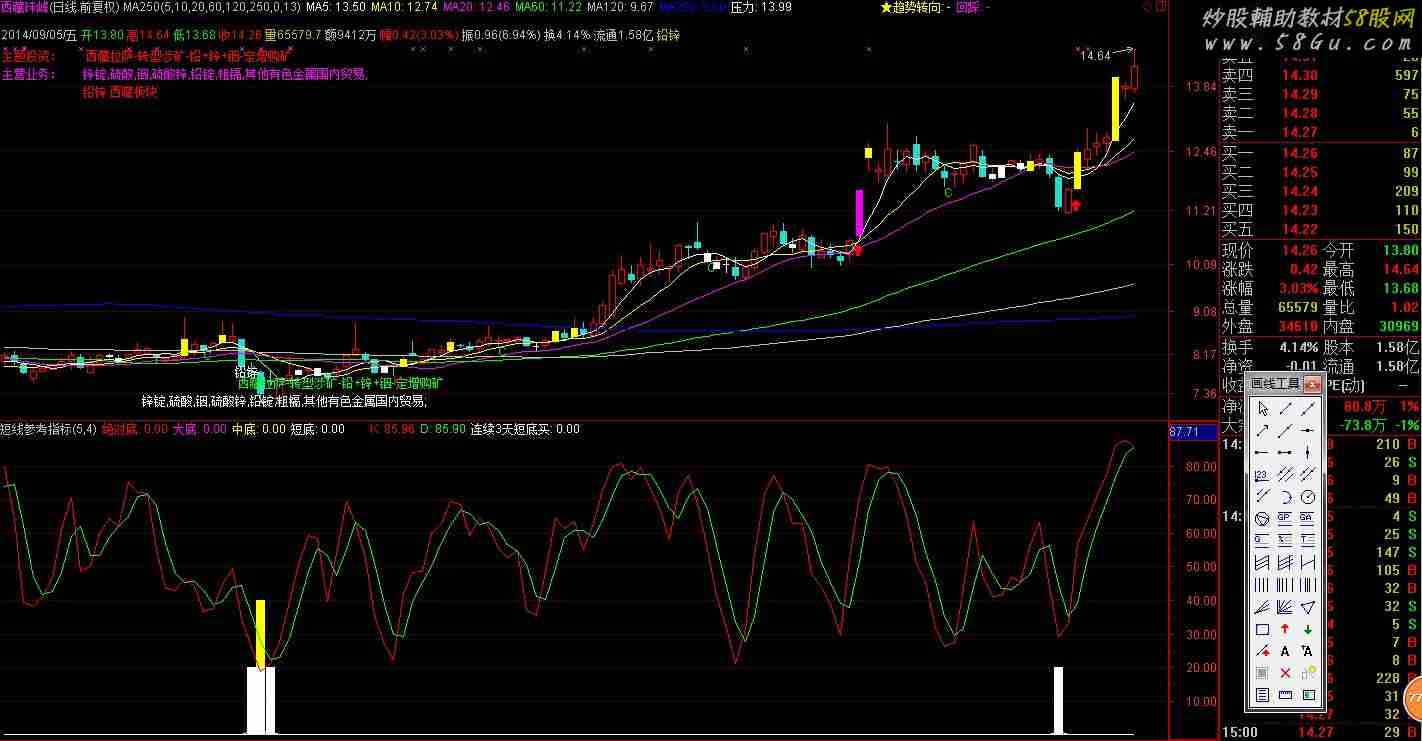The width and height of the screenshot is (1422, 741).
Task: Click the yellow signal bar in indicator panel
Action: tap(260, 634)
